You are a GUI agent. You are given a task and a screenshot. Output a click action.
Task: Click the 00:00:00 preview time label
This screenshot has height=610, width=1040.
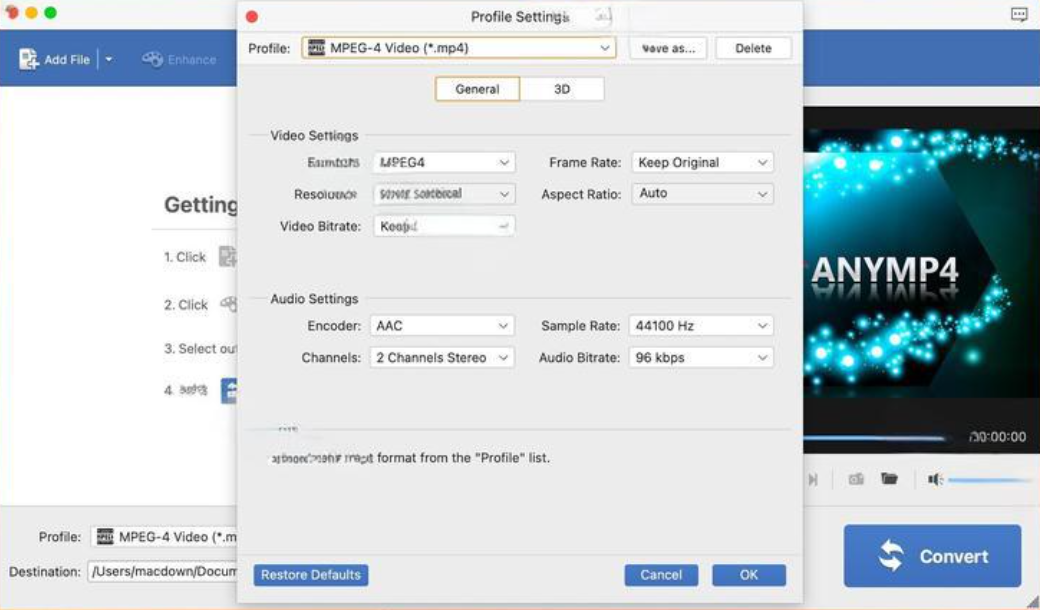(997, 437)
